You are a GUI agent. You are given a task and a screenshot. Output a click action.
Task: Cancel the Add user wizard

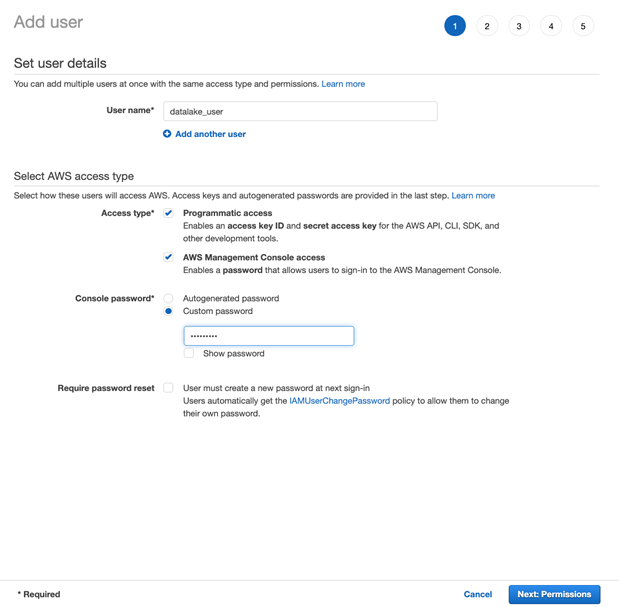click(478, 594)
